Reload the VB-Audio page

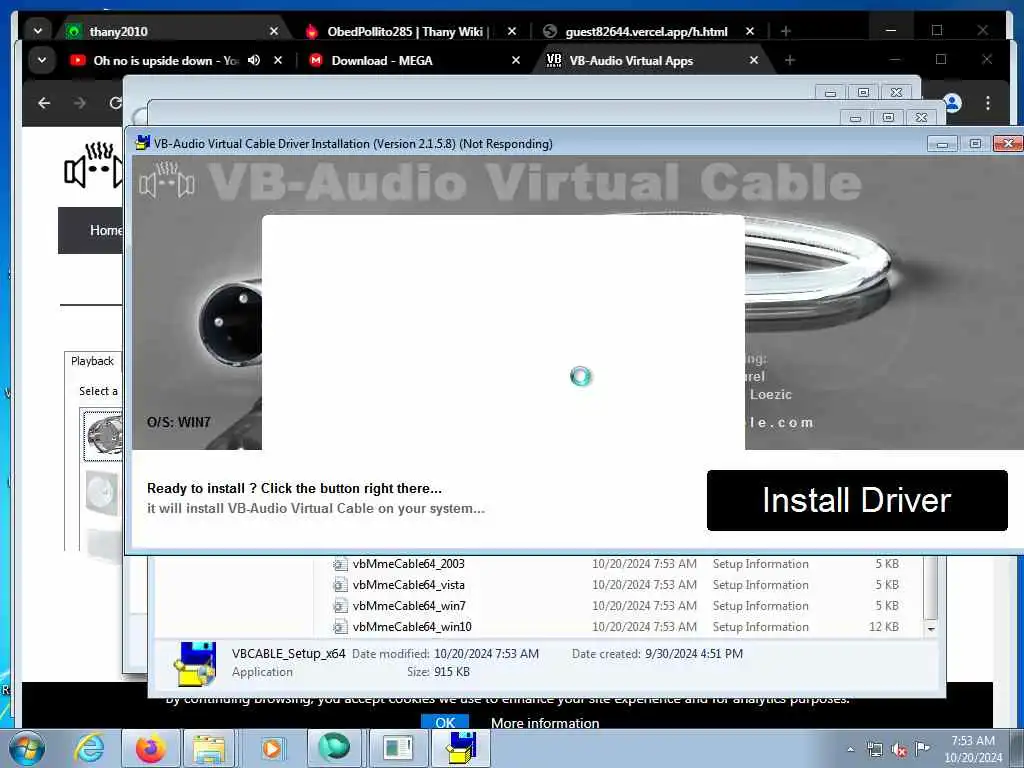[x=115, y=103]
